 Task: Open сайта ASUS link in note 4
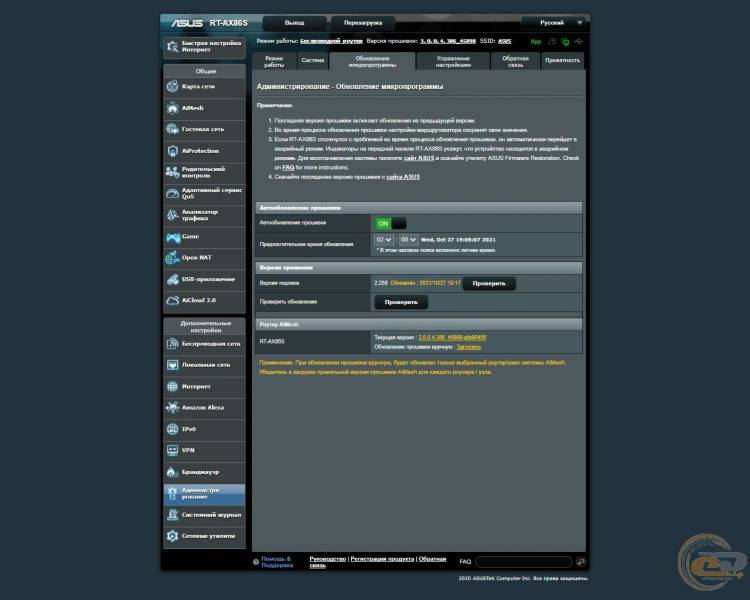(403, 177)
